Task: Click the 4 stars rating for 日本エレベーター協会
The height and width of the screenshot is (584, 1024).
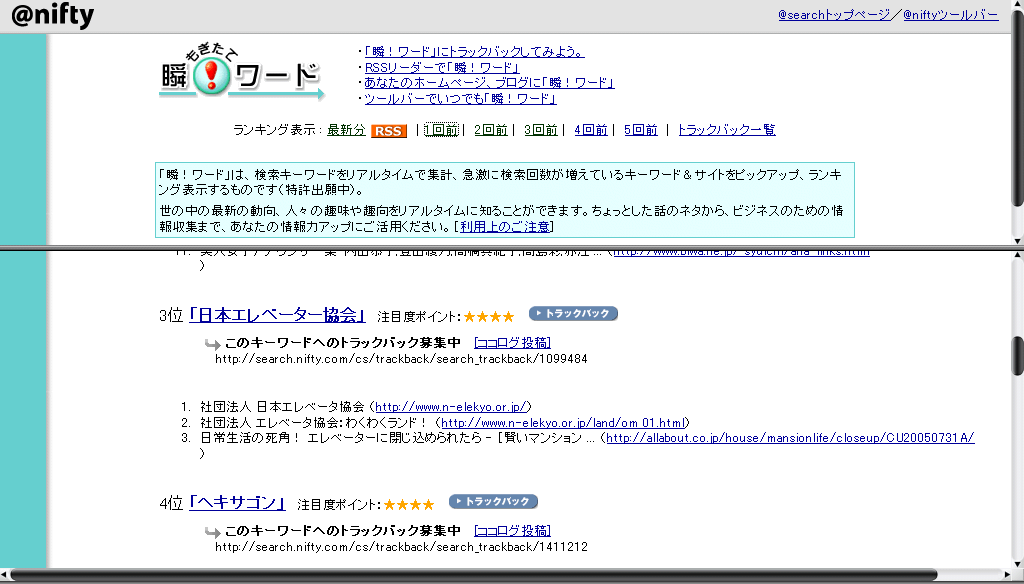Action: (x=489, y=317)
